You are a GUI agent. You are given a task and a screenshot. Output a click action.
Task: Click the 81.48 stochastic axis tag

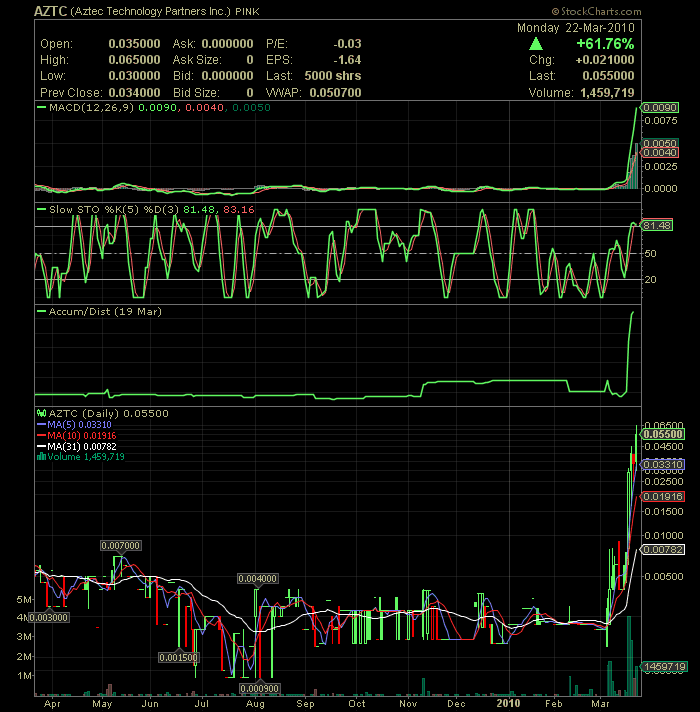[656, 225]
